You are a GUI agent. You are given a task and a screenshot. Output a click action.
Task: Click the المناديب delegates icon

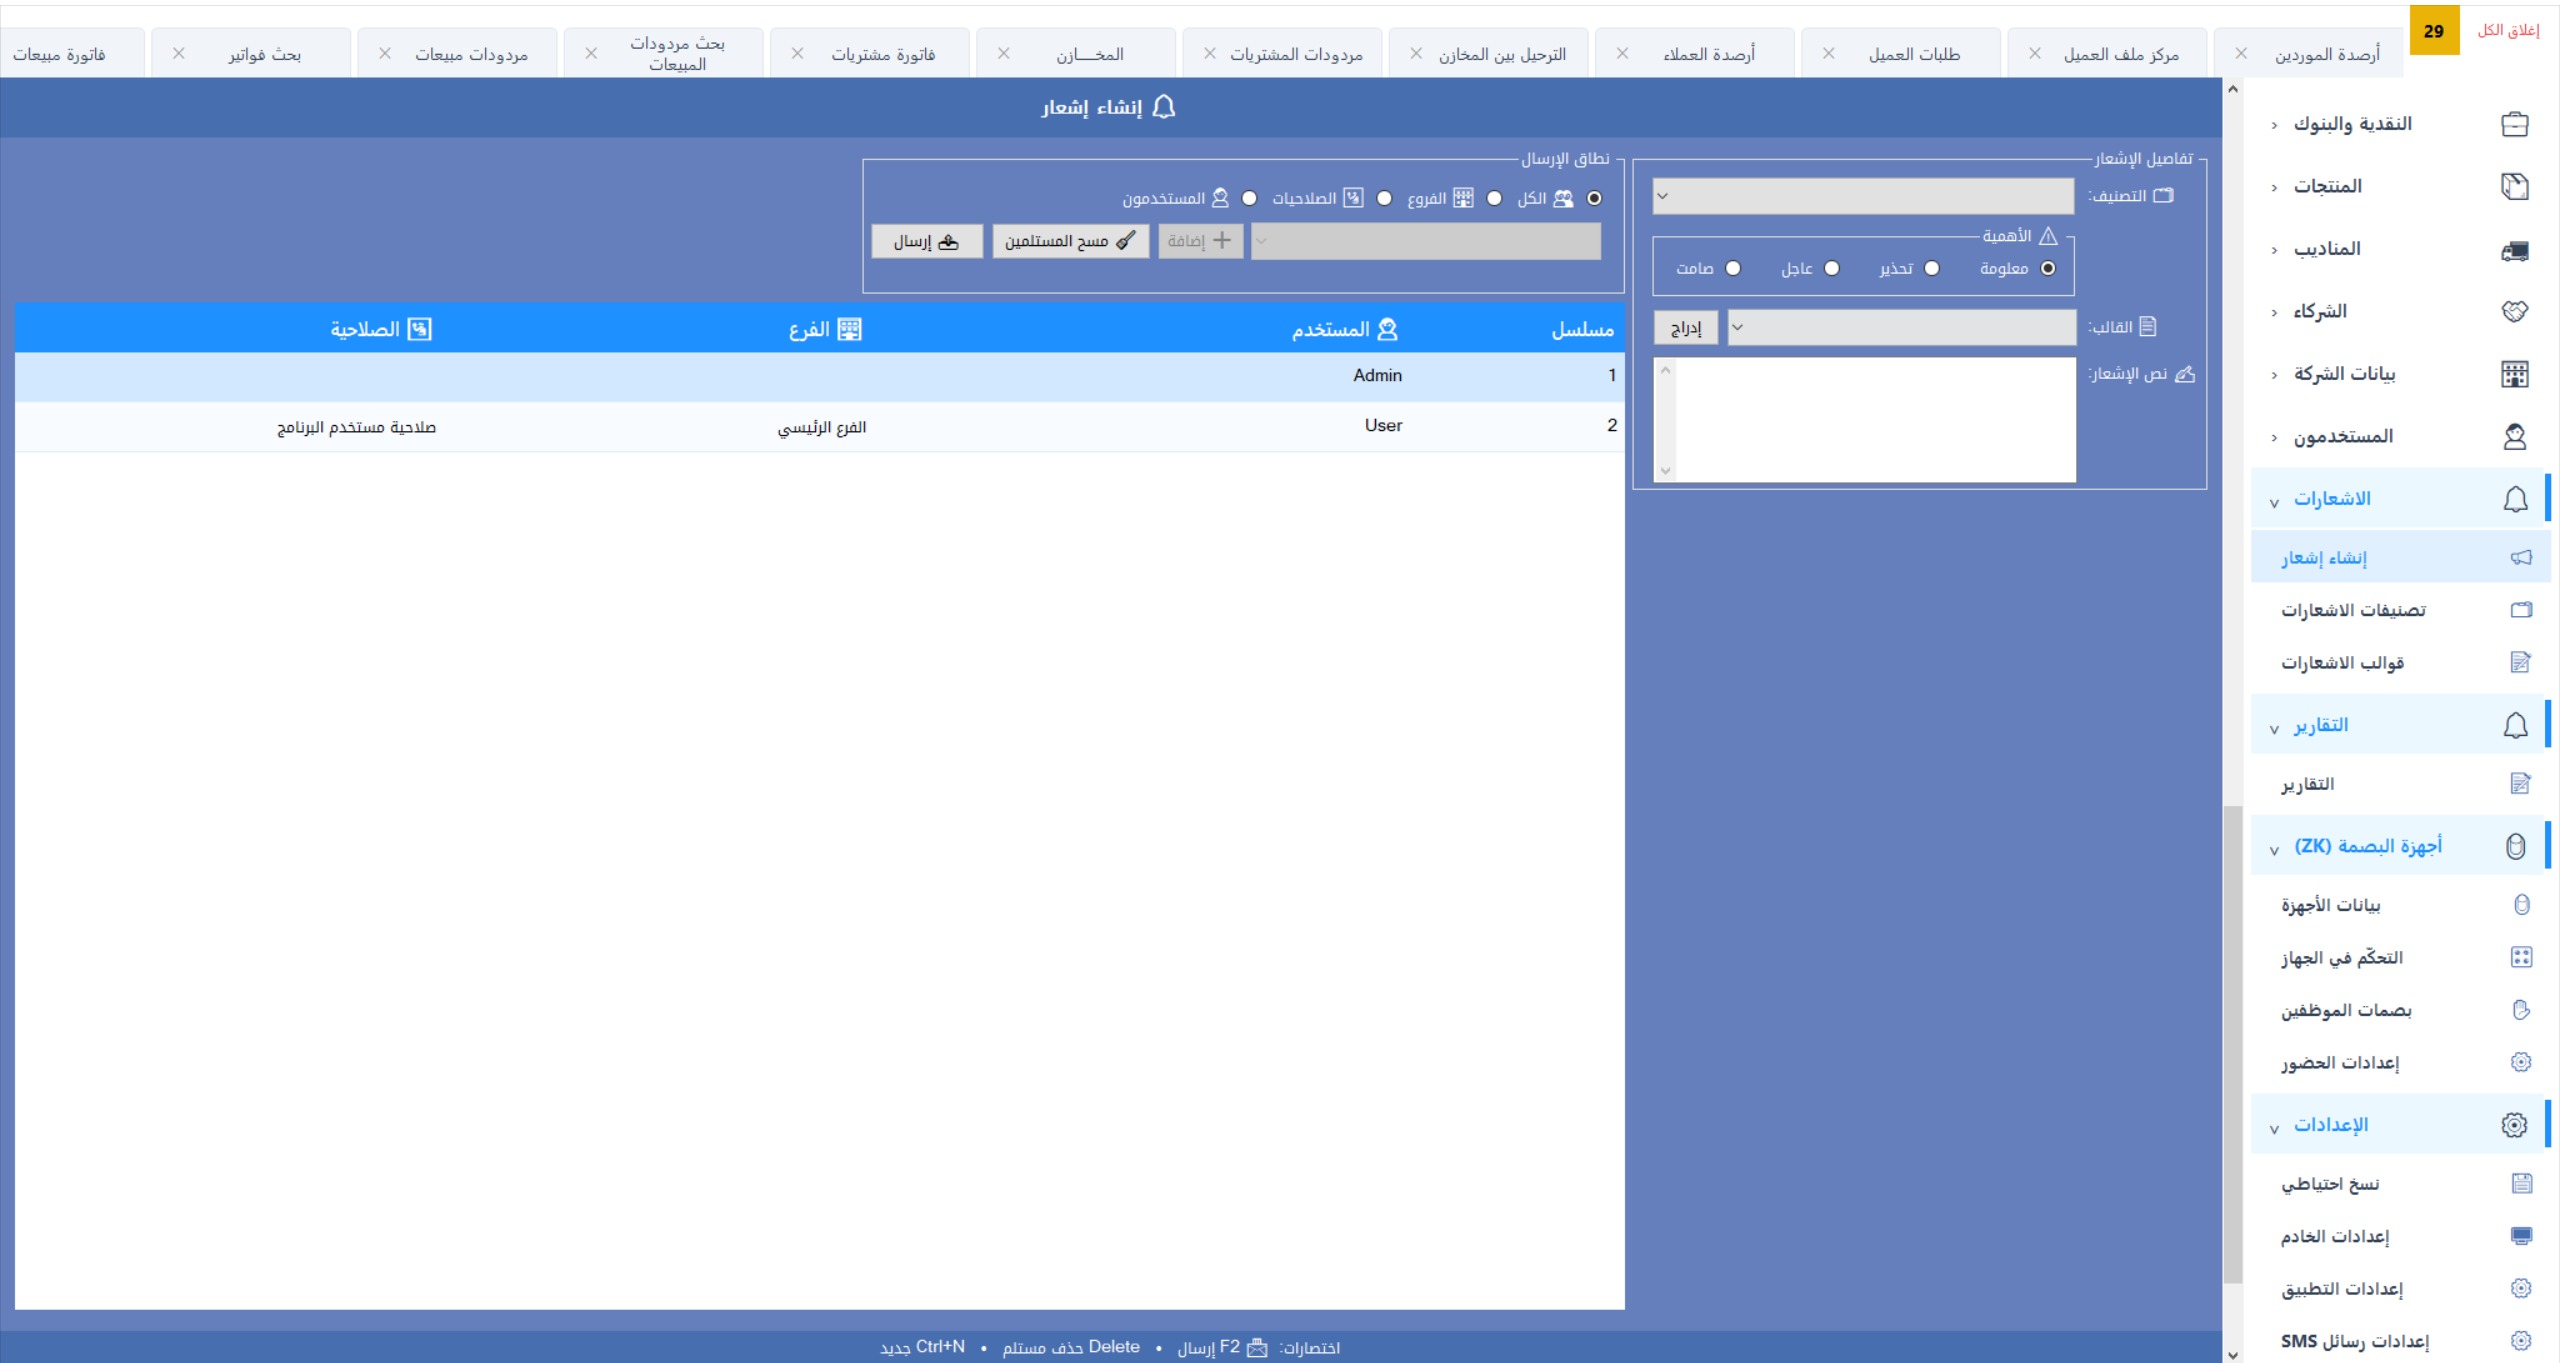(2514, 250)
